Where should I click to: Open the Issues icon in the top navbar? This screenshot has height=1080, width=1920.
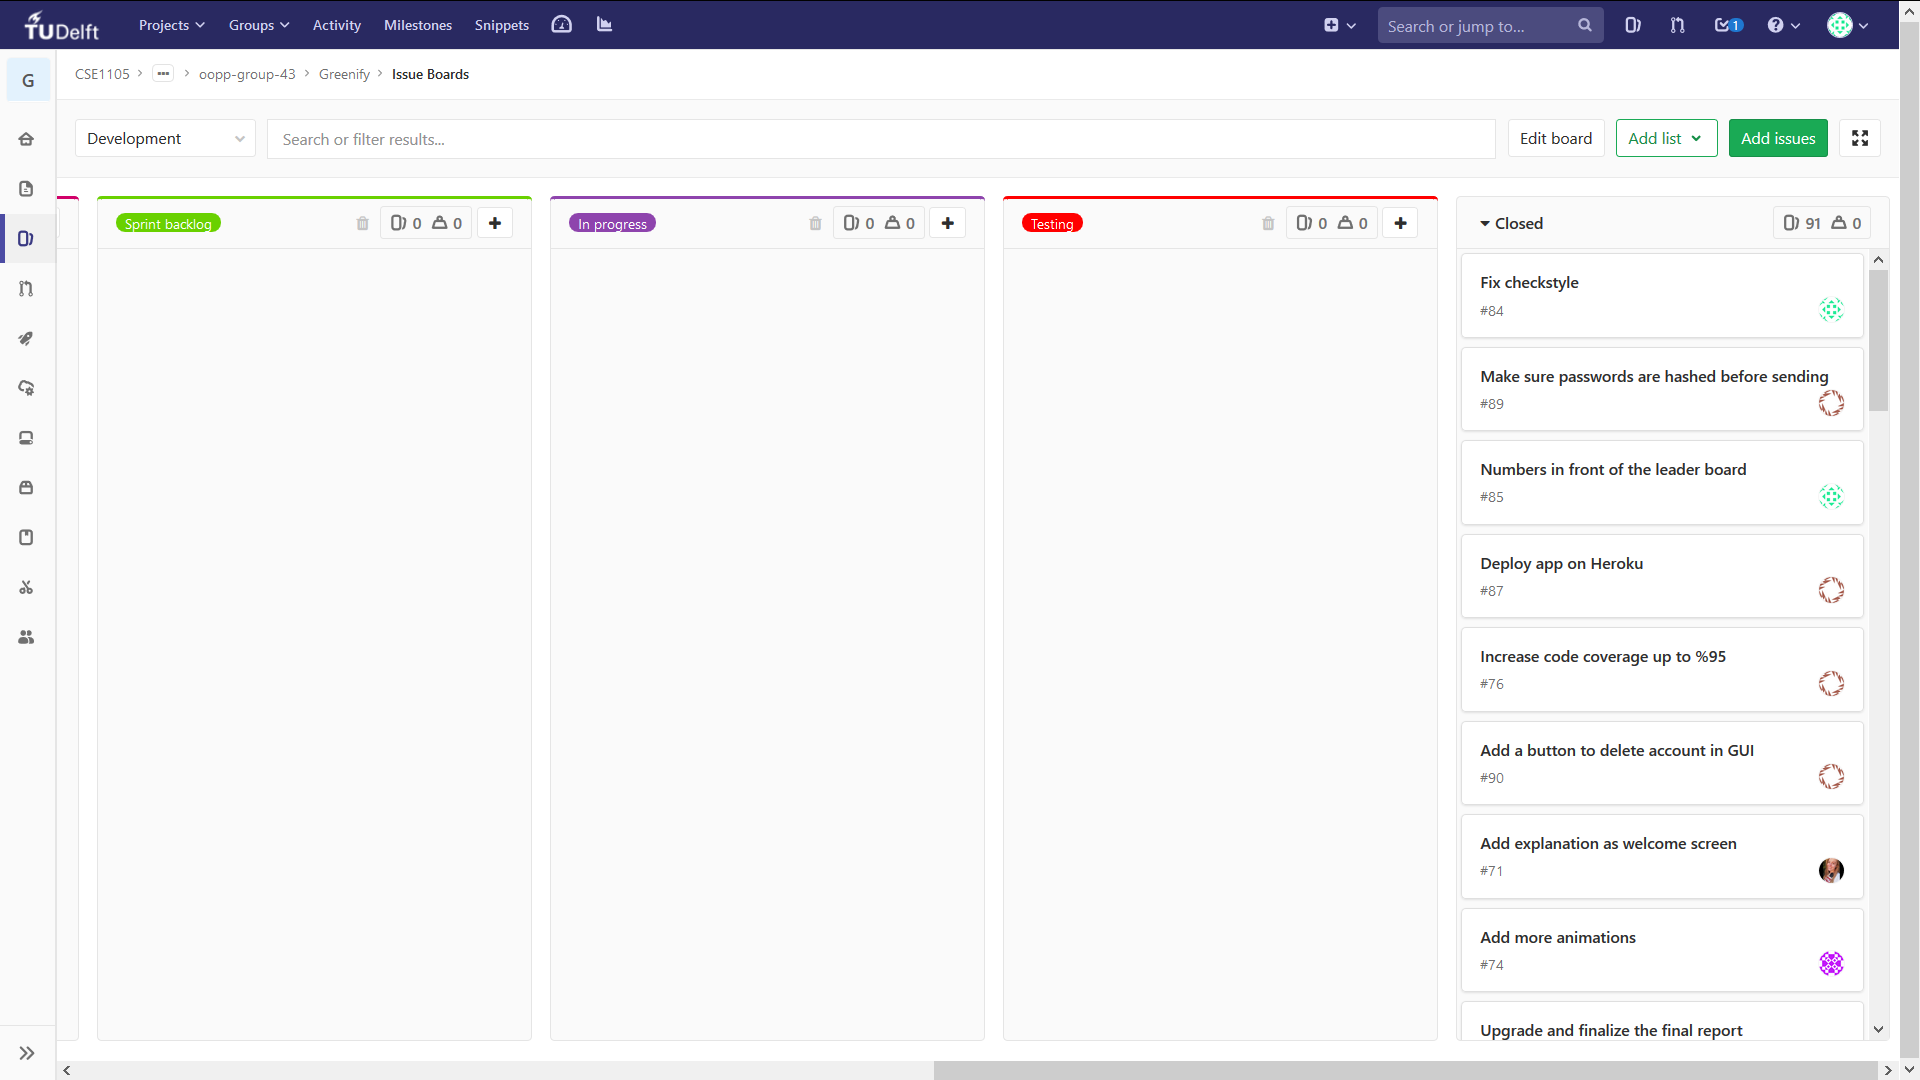(1632, 25)
